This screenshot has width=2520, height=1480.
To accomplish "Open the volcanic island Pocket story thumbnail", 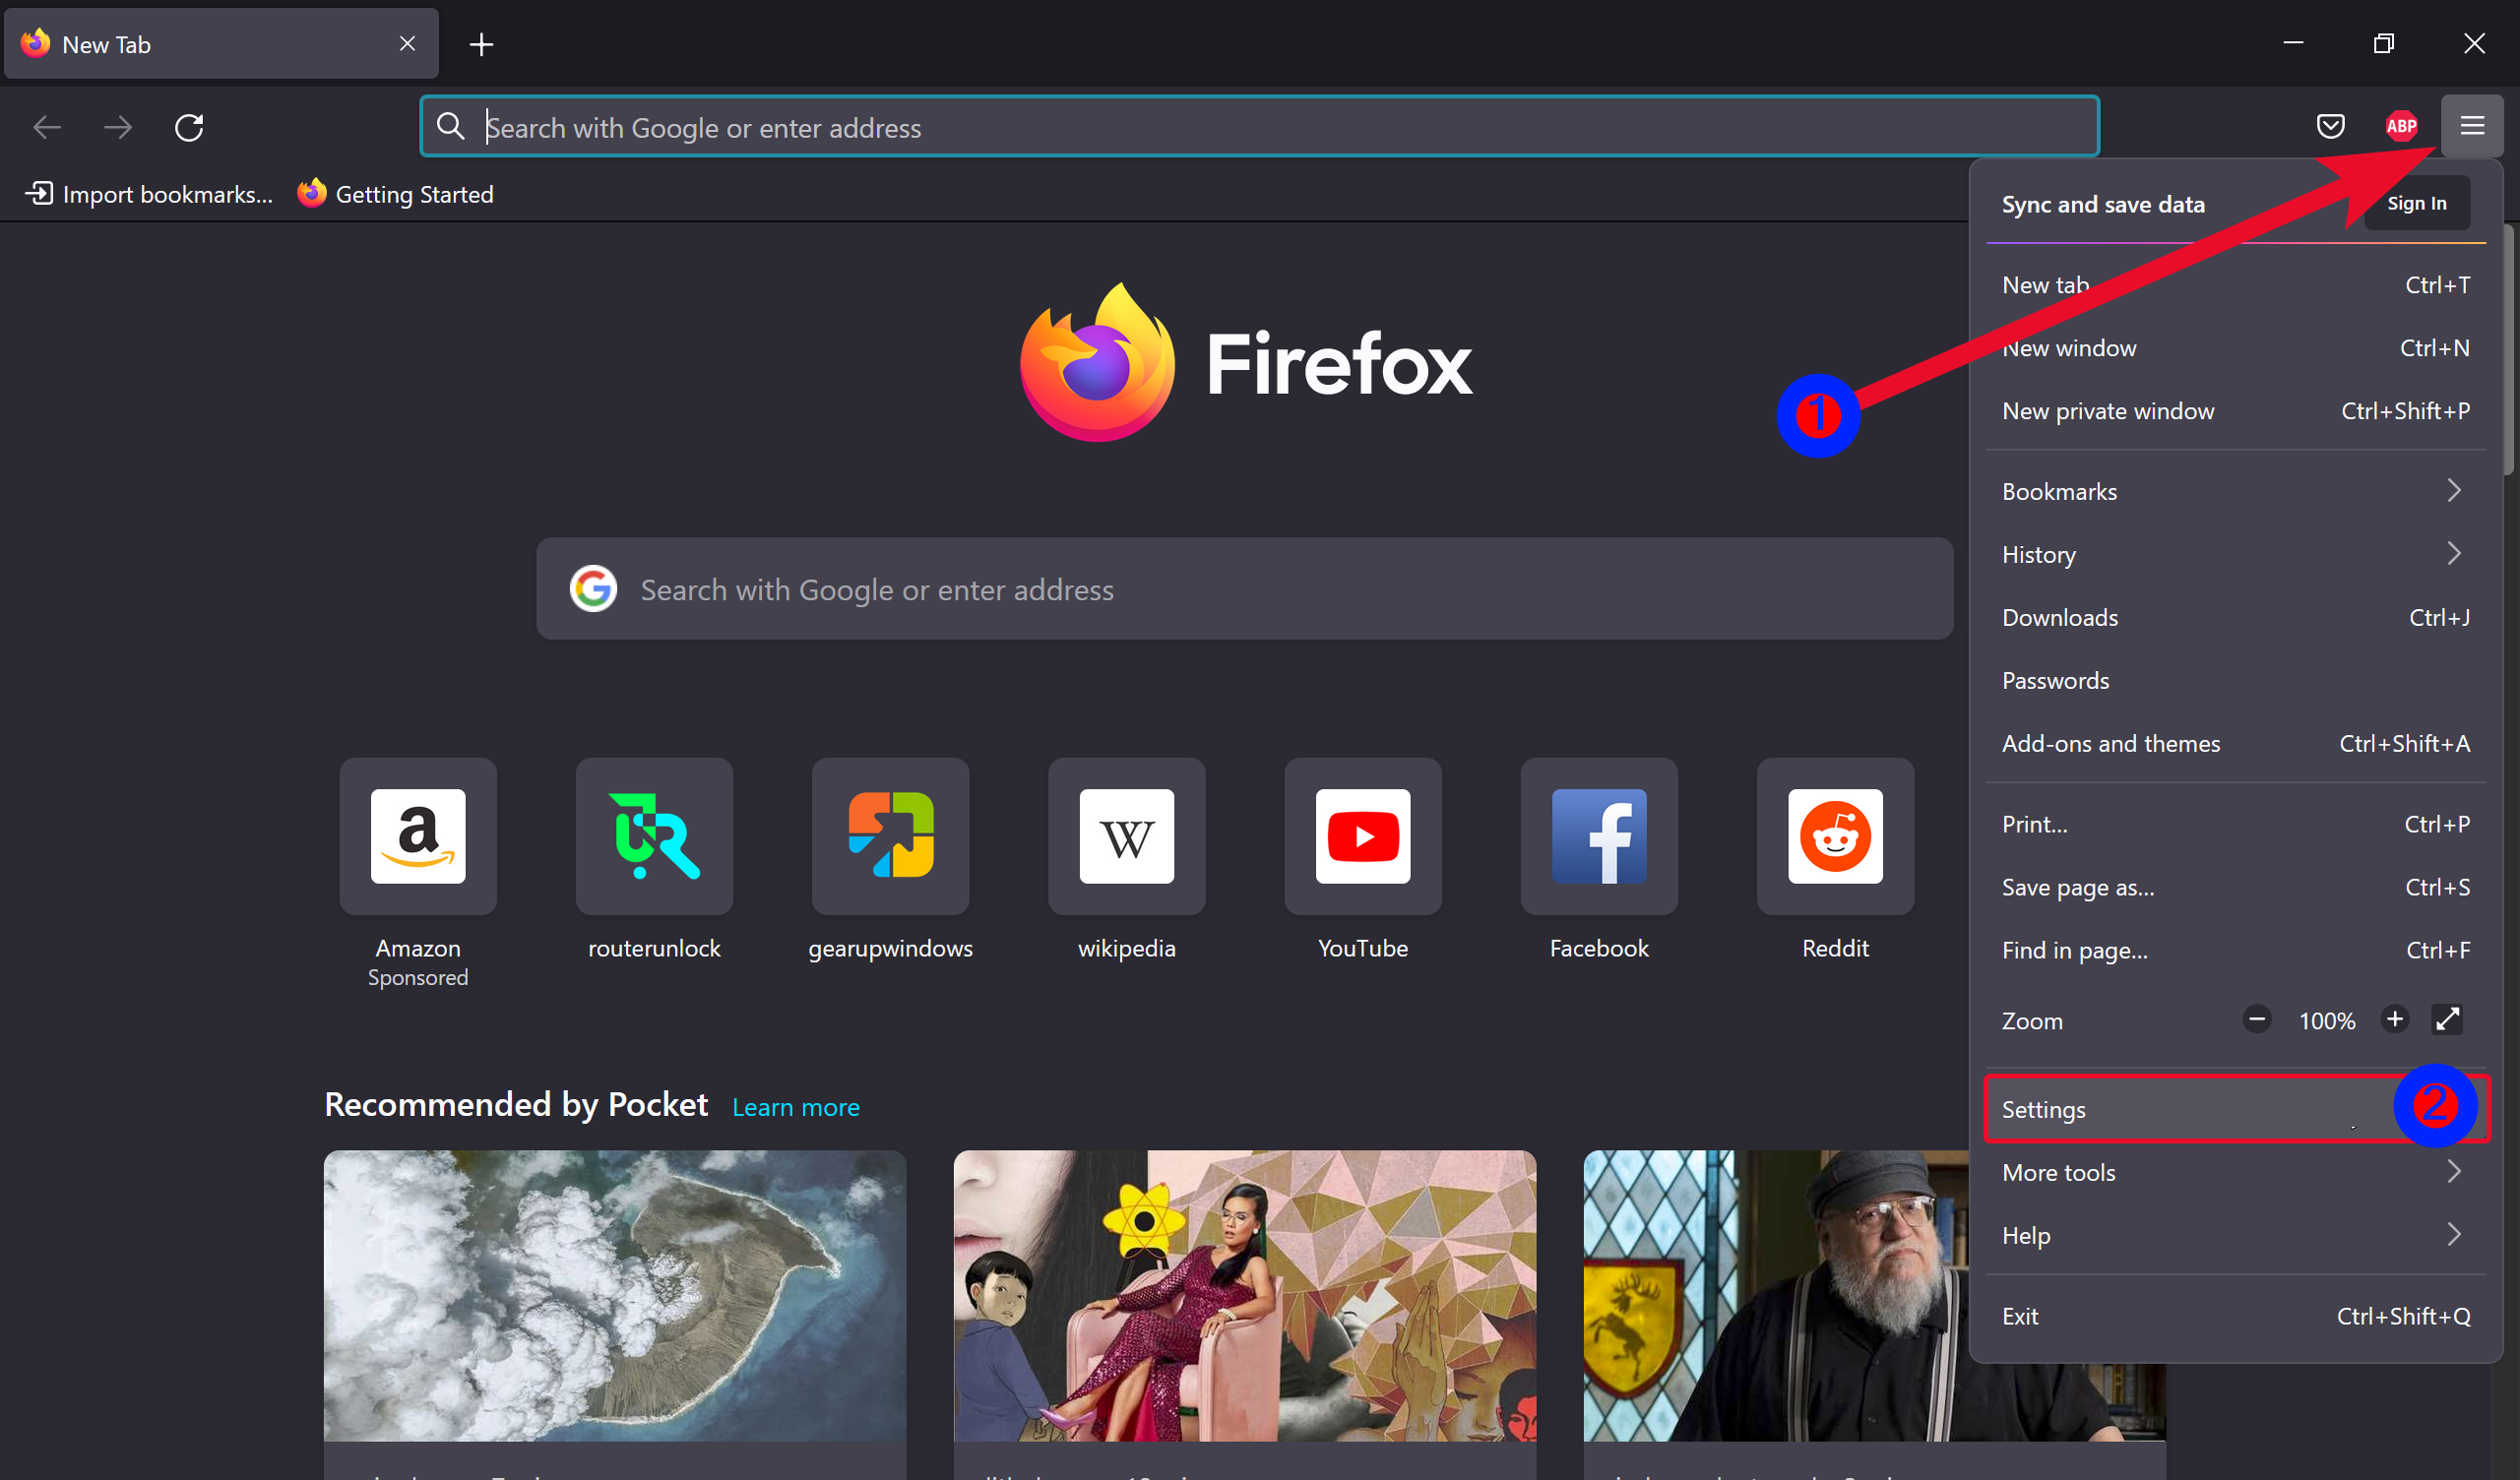I will [x=614, y=1296].
